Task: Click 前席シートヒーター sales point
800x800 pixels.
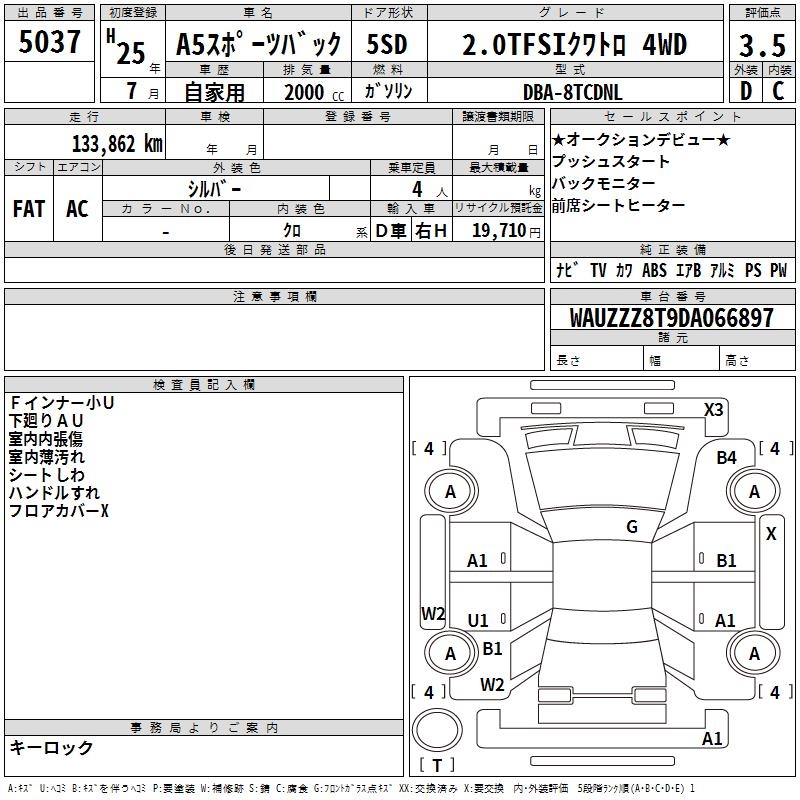Action: tap(618, 205)
